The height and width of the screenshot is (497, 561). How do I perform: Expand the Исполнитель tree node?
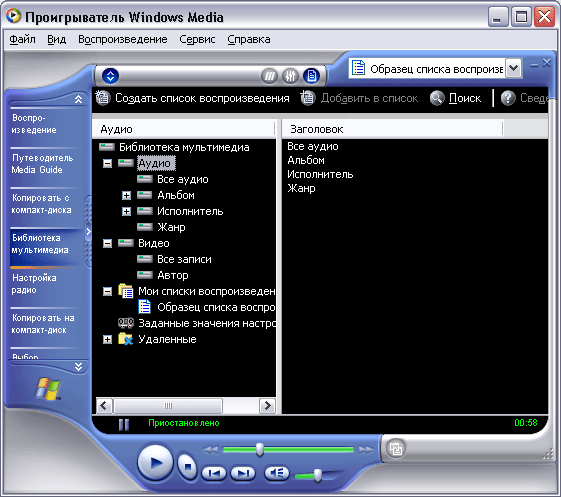[x=126, y=211]
